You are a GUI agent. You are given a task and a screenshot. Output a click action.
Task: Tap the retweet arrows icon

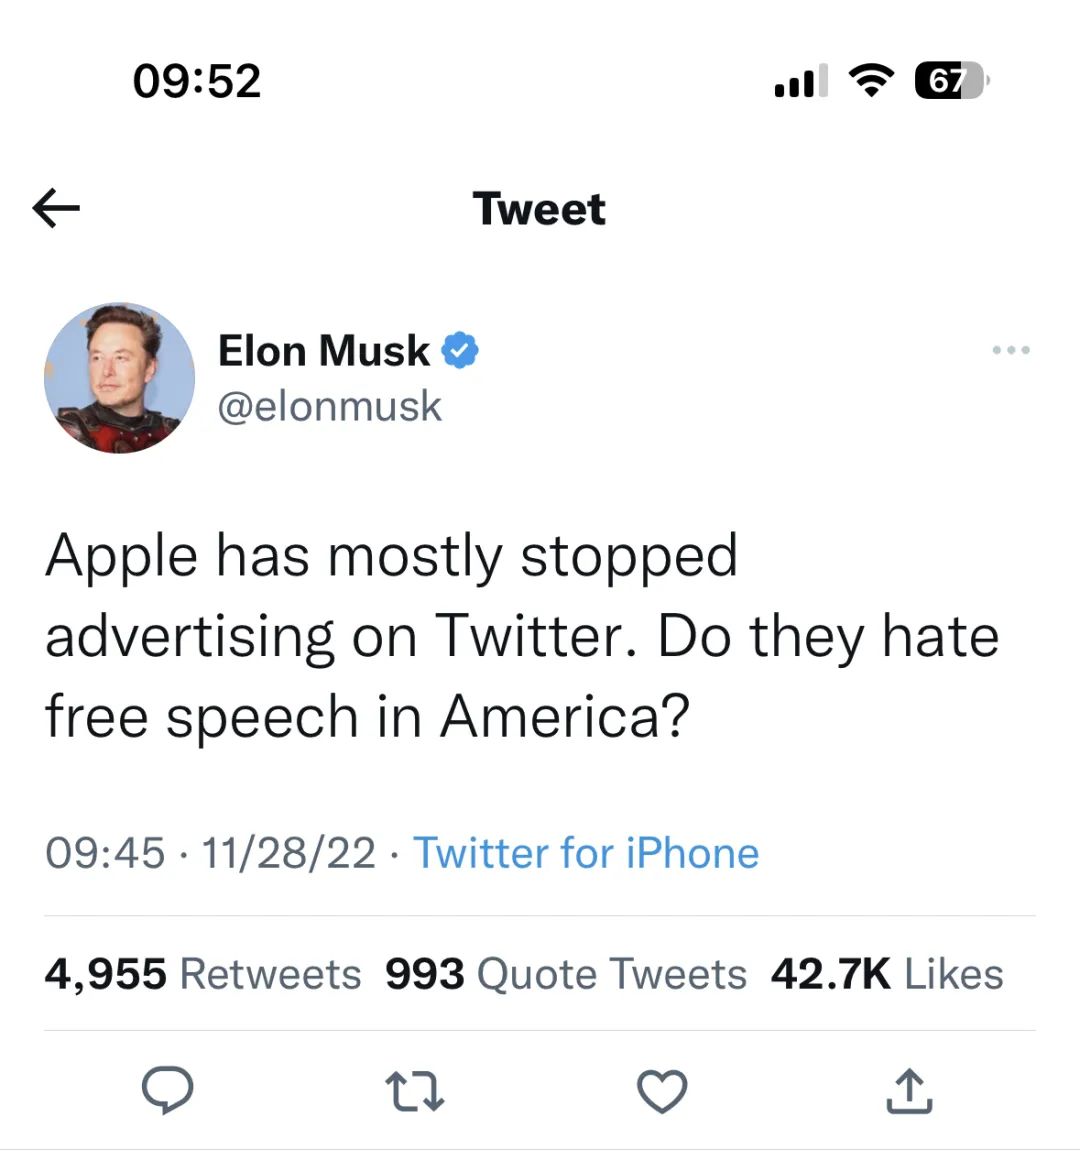click(x=415, y=1091)
